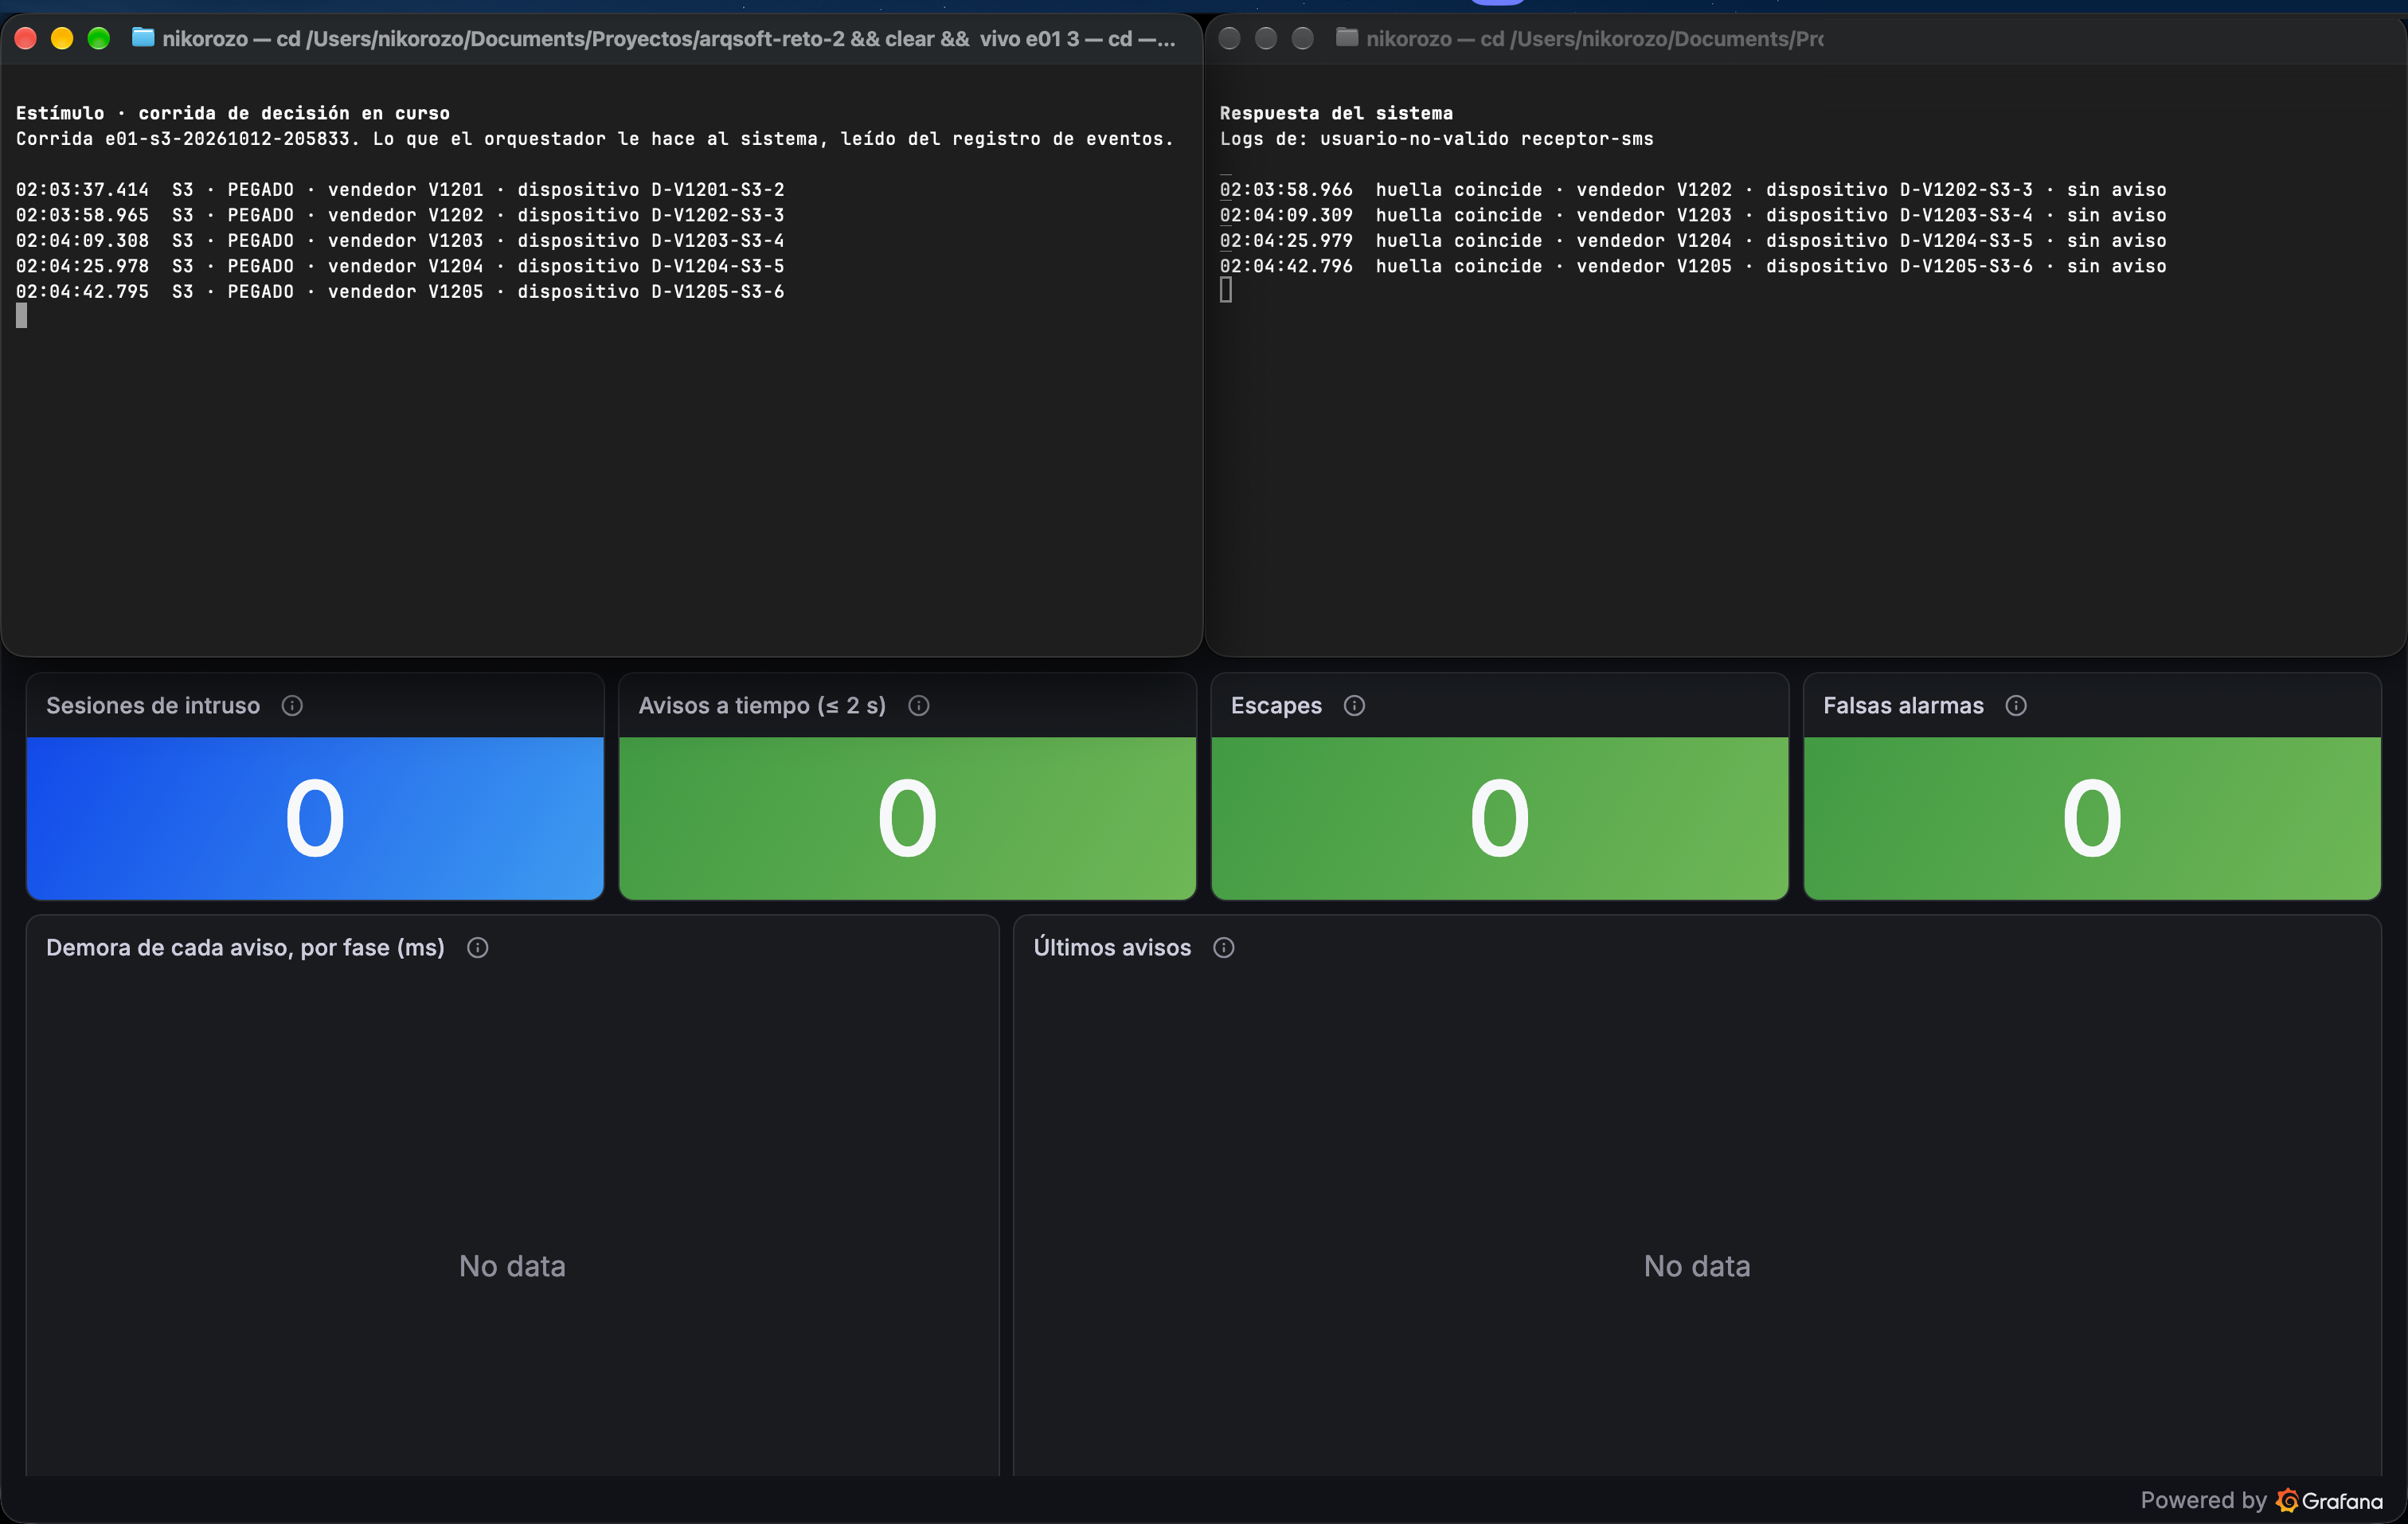Viewport: 2408px width, 1524px height.
Task: Select the 02:03:37.414 PEGADO vendedor V1201 line
Action: point(400,190)
